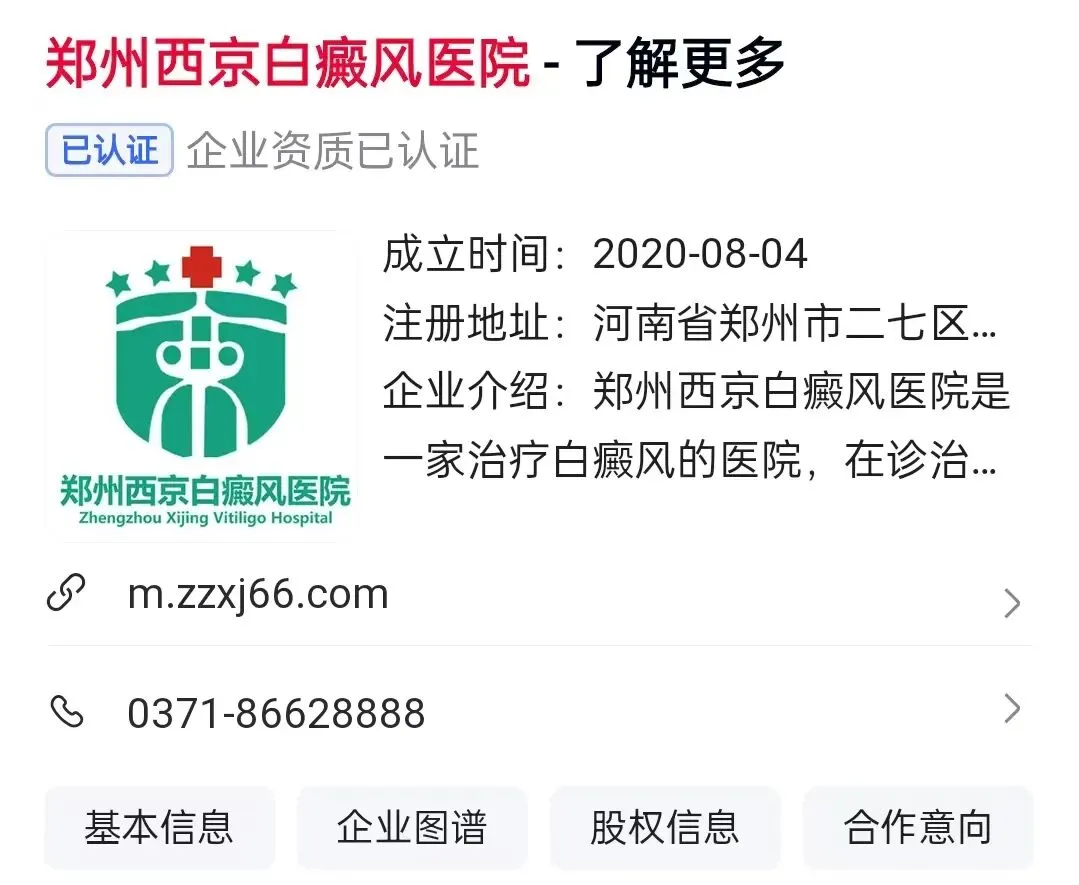Click the green hospital name under the logo
Image resolution: width=1079 pixels, height=885 pixels.
click(x=205, y=491)
